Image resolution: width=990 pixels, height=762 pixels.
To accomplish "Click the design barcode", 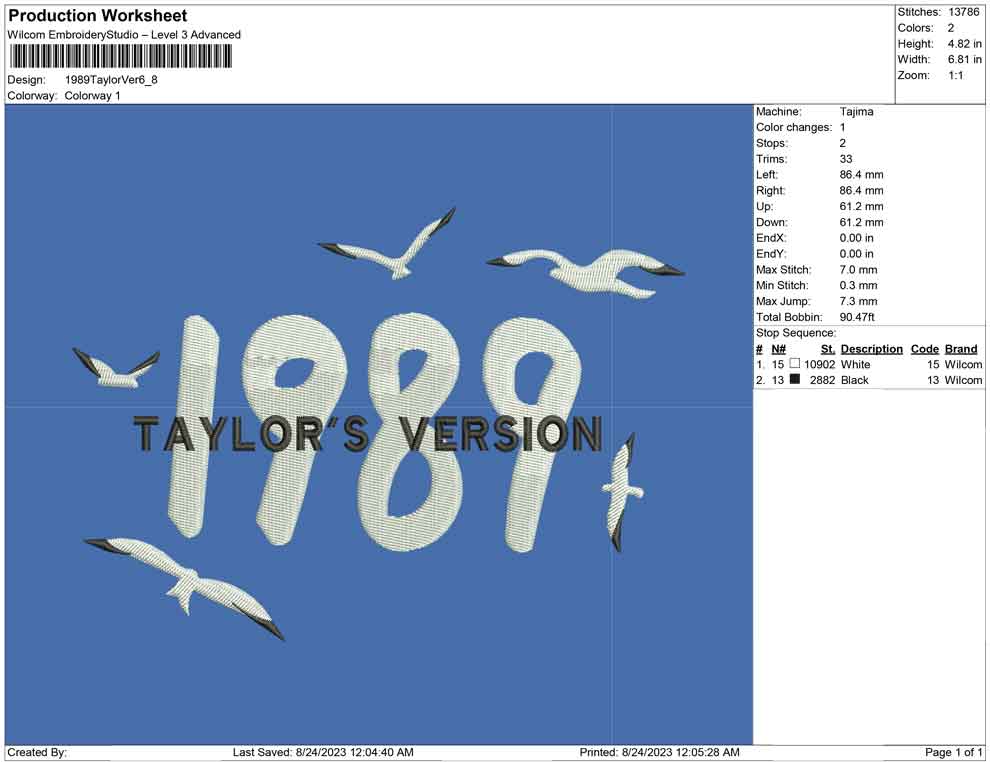I will pos(120,57).
